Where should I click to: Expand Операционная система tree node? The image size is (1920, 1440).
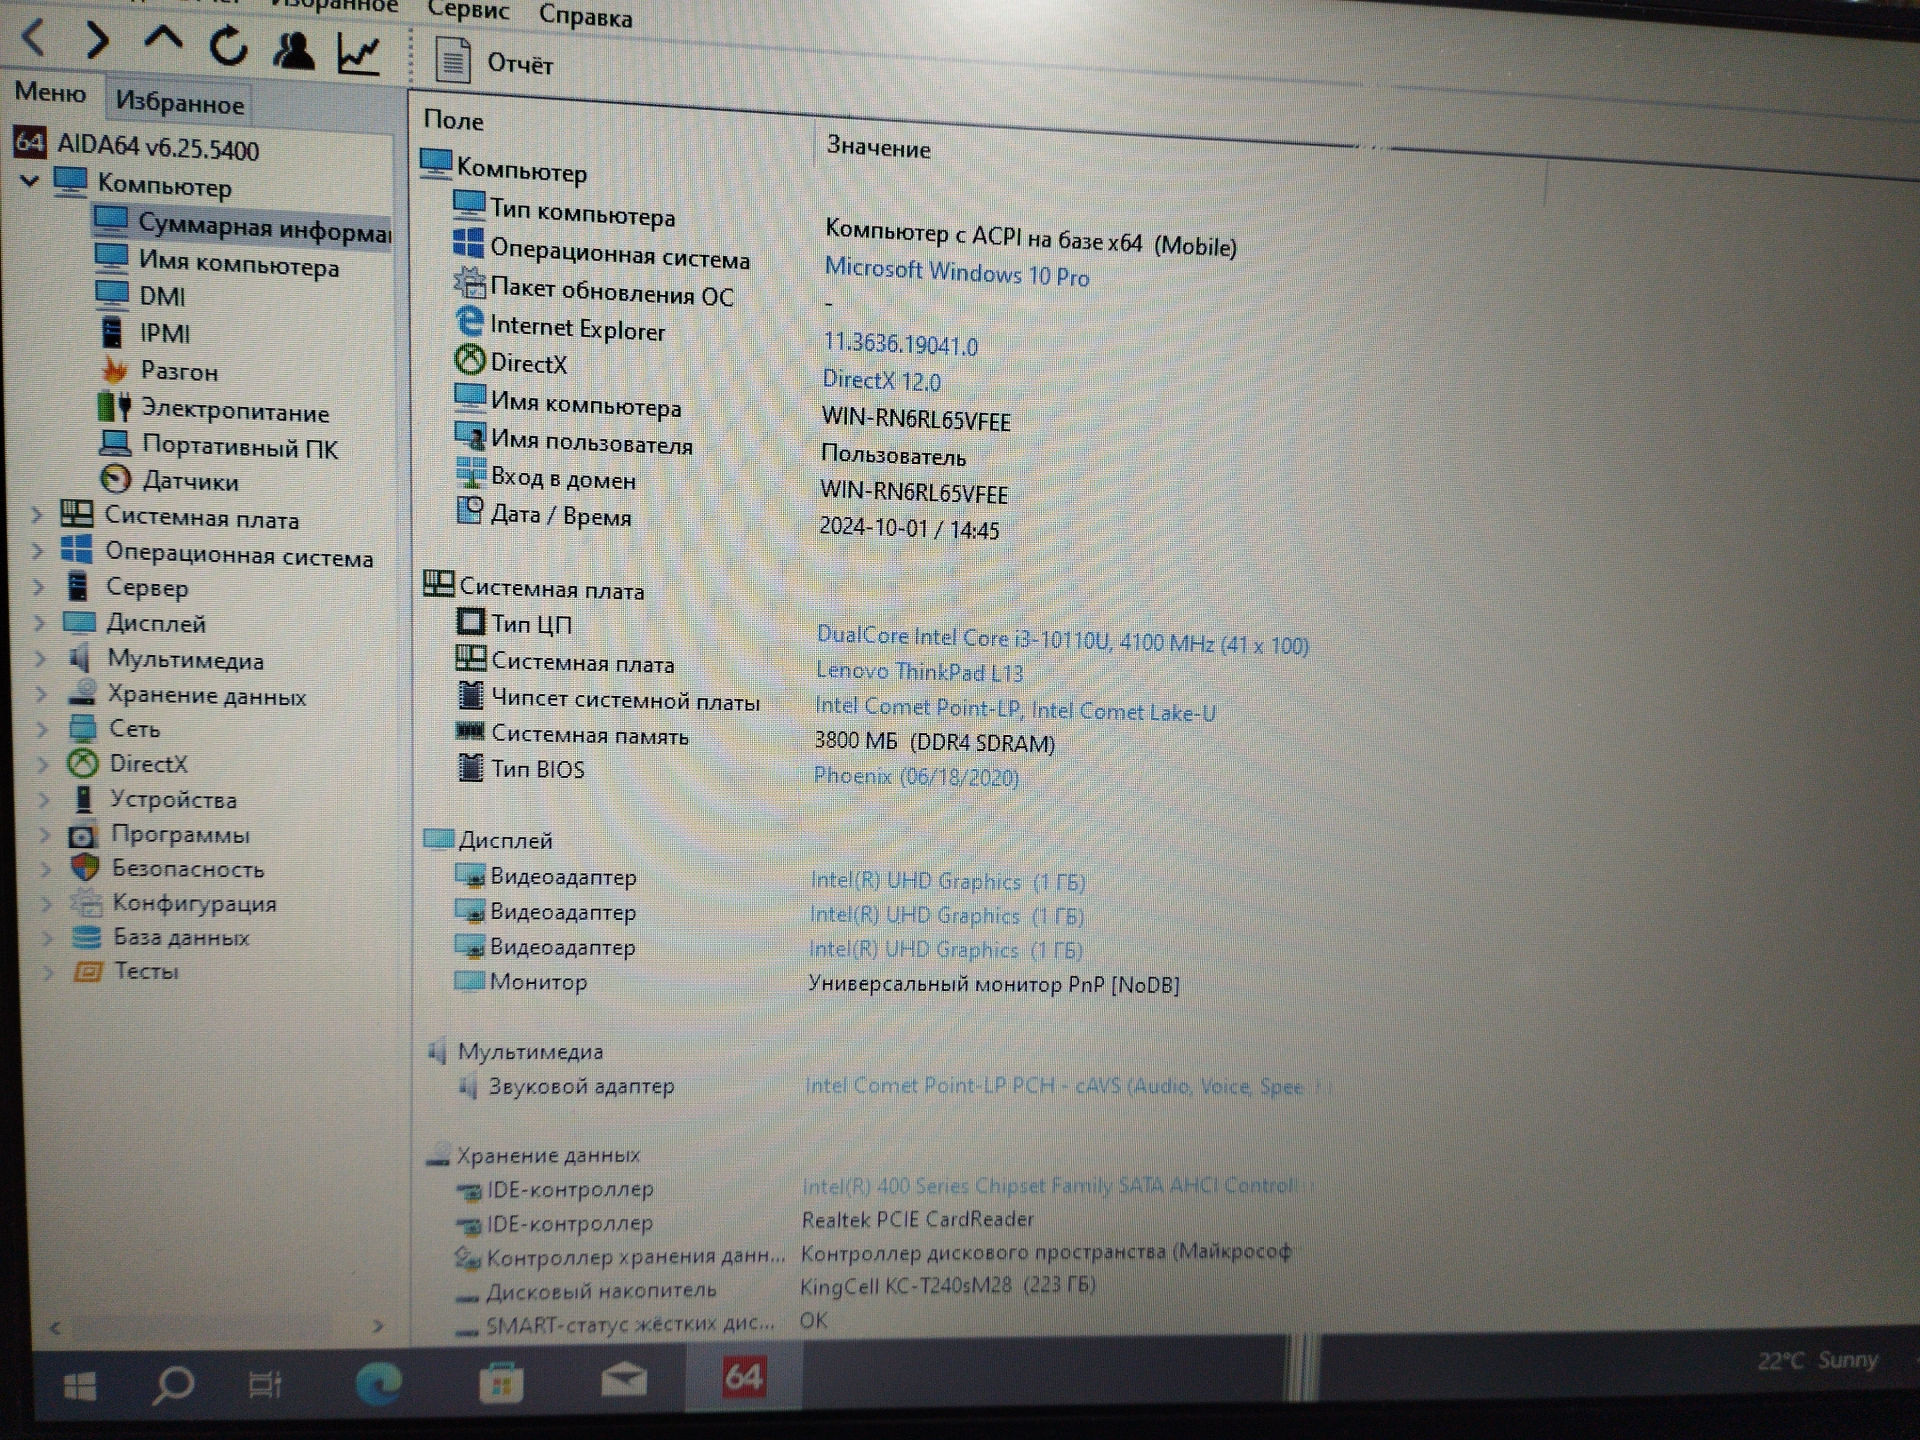click(x=38, y=551)
